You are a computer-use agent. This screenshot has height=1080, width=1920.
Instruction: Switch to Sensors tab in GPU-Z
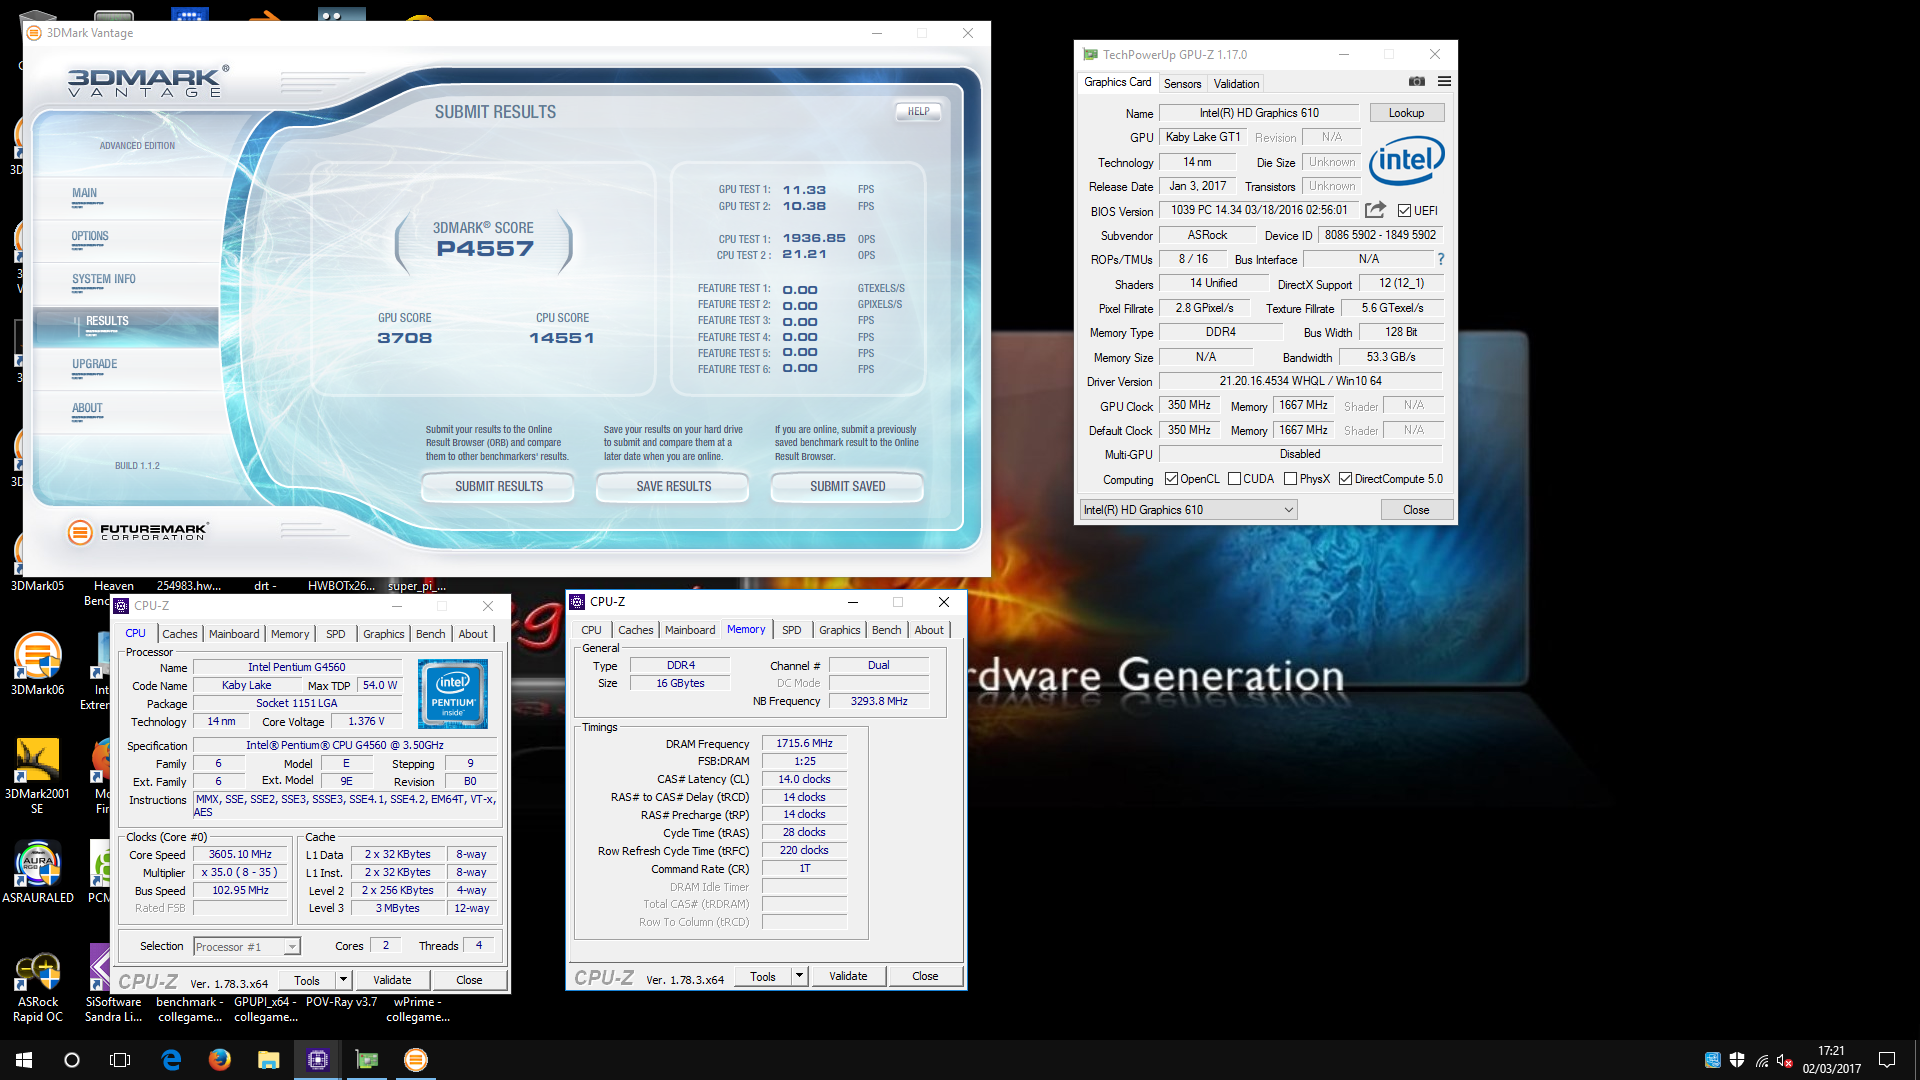[1182, 84]
